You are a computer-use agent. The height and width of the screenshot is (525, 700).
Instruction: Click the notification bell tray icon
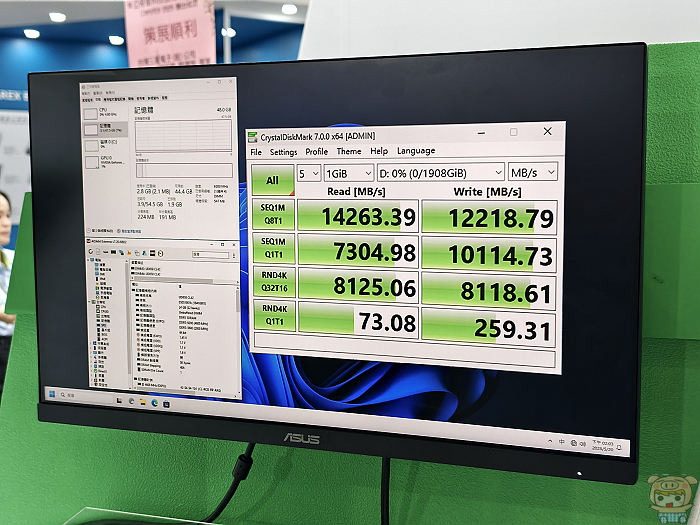tap(619, 447)
